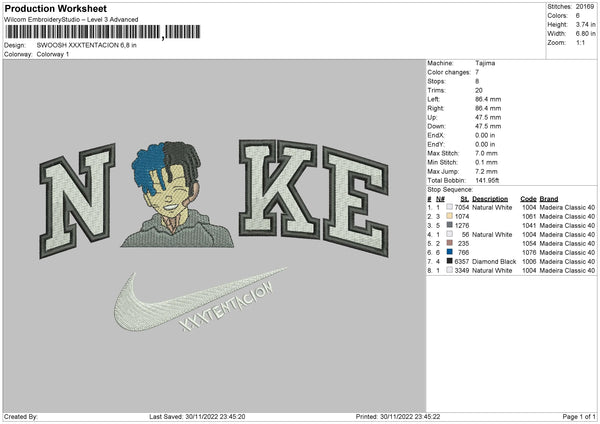The width and height of the screenshot is (600, 424).
Task: Select the Production Worksheet title
Action: pyautogui.click(x=55, y=8)
